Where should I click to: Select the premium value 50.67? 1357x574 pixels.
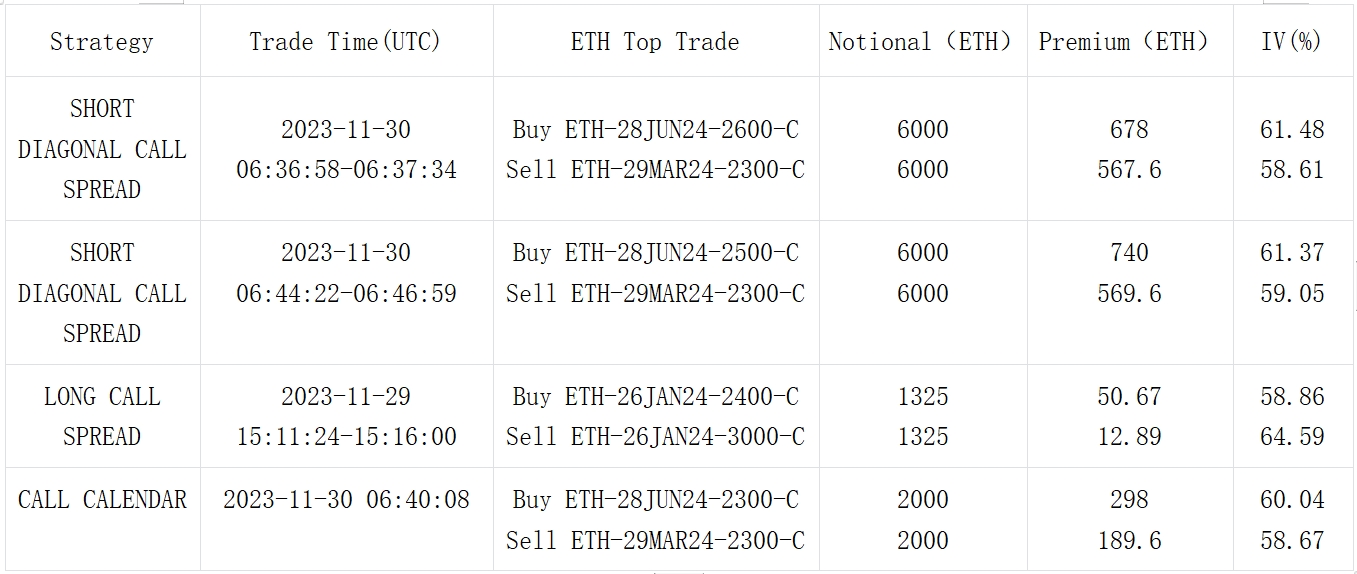click(x=1129, y=397)
